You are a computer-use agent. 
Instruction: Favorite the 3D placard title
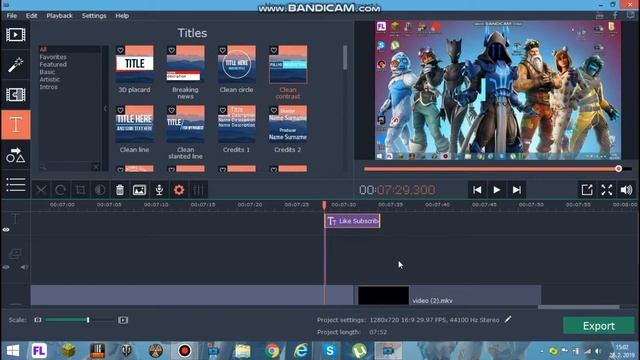[x=120, y=50]
